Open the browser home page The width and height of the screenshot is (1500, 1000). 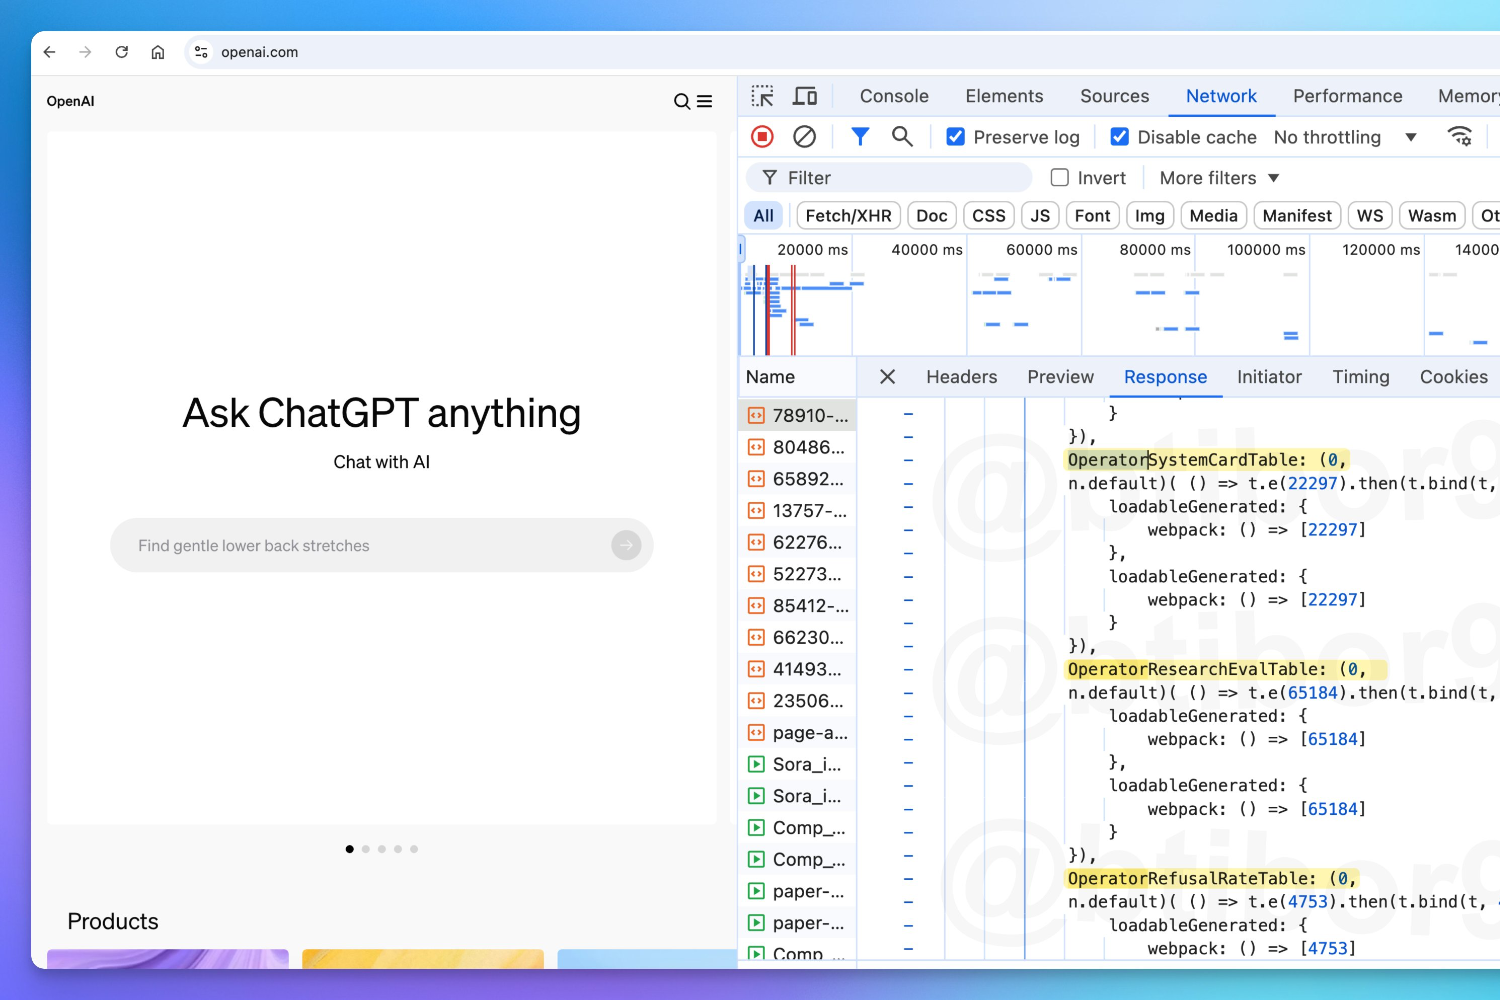point(158,52)
